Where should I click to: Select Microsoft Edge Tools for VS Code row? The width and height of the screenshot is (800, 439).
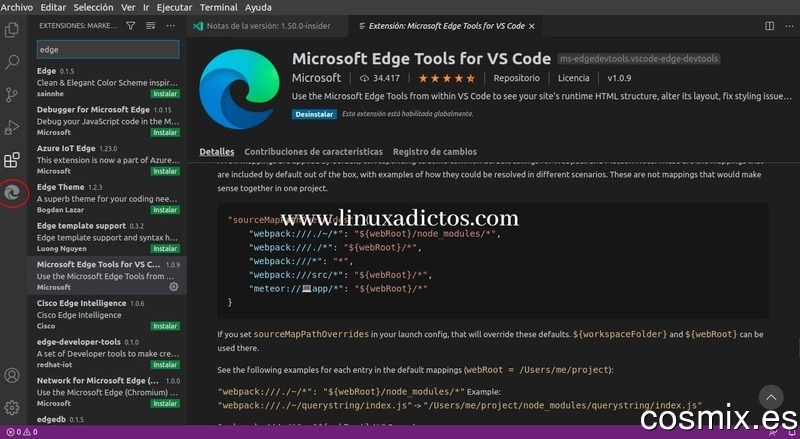107,276
